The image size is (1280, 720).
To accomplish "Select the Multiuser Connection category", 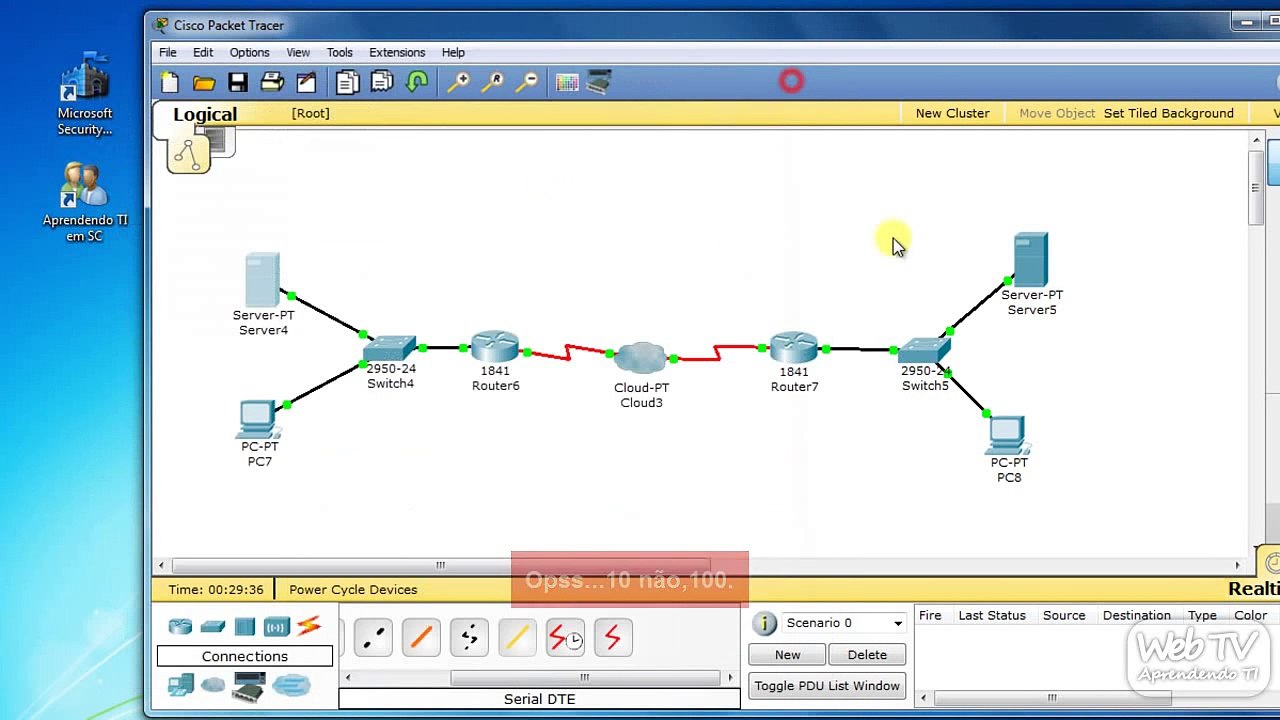I will pyautogui.click(x=291, y=685).
